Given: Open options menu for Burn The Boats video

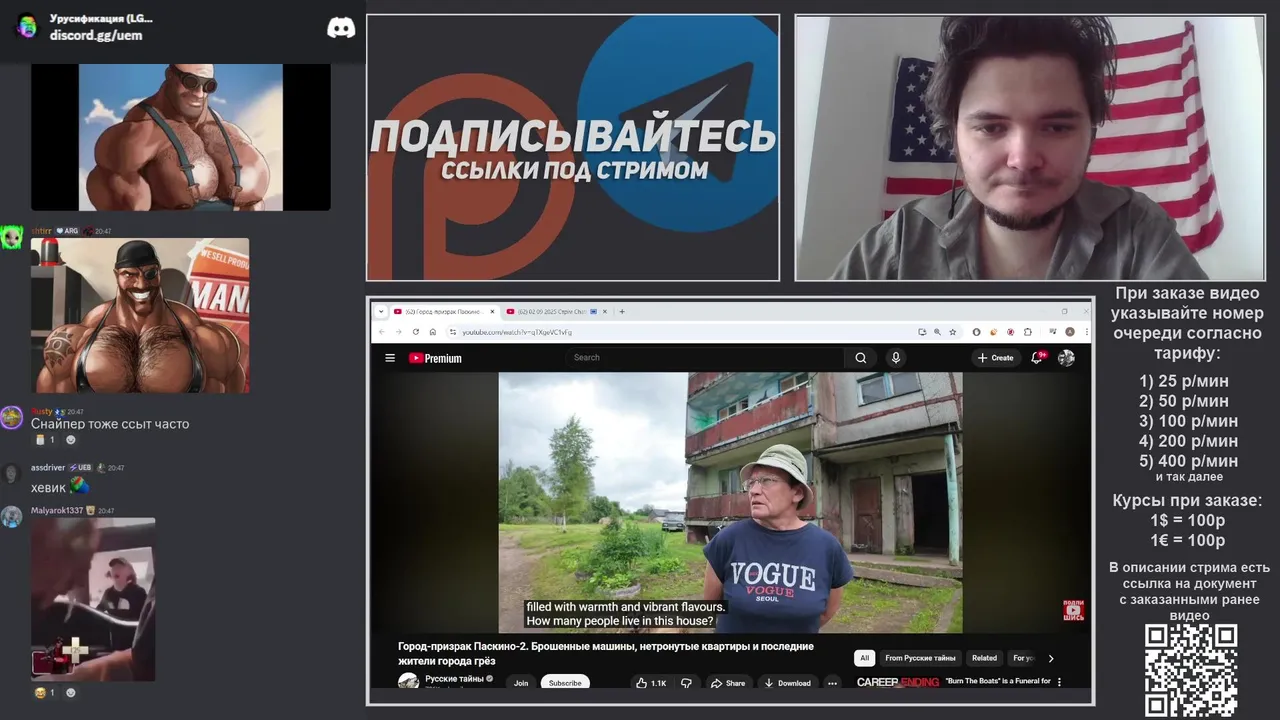Looking at the screenshot, I should pos(1059,682).
